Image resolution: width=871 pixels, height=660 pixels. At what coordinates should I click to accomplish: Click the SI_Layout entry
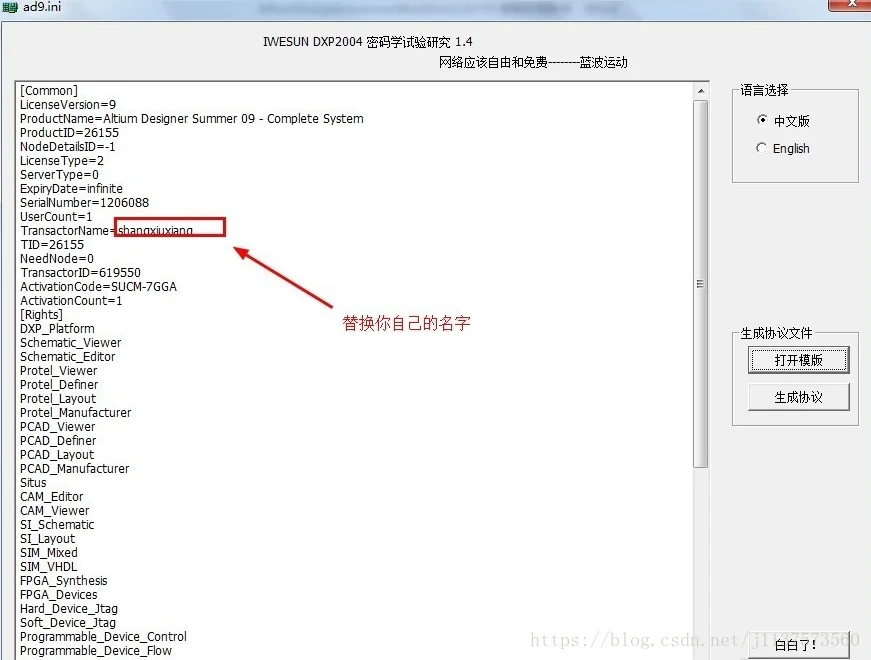click(x=48, y=539)
